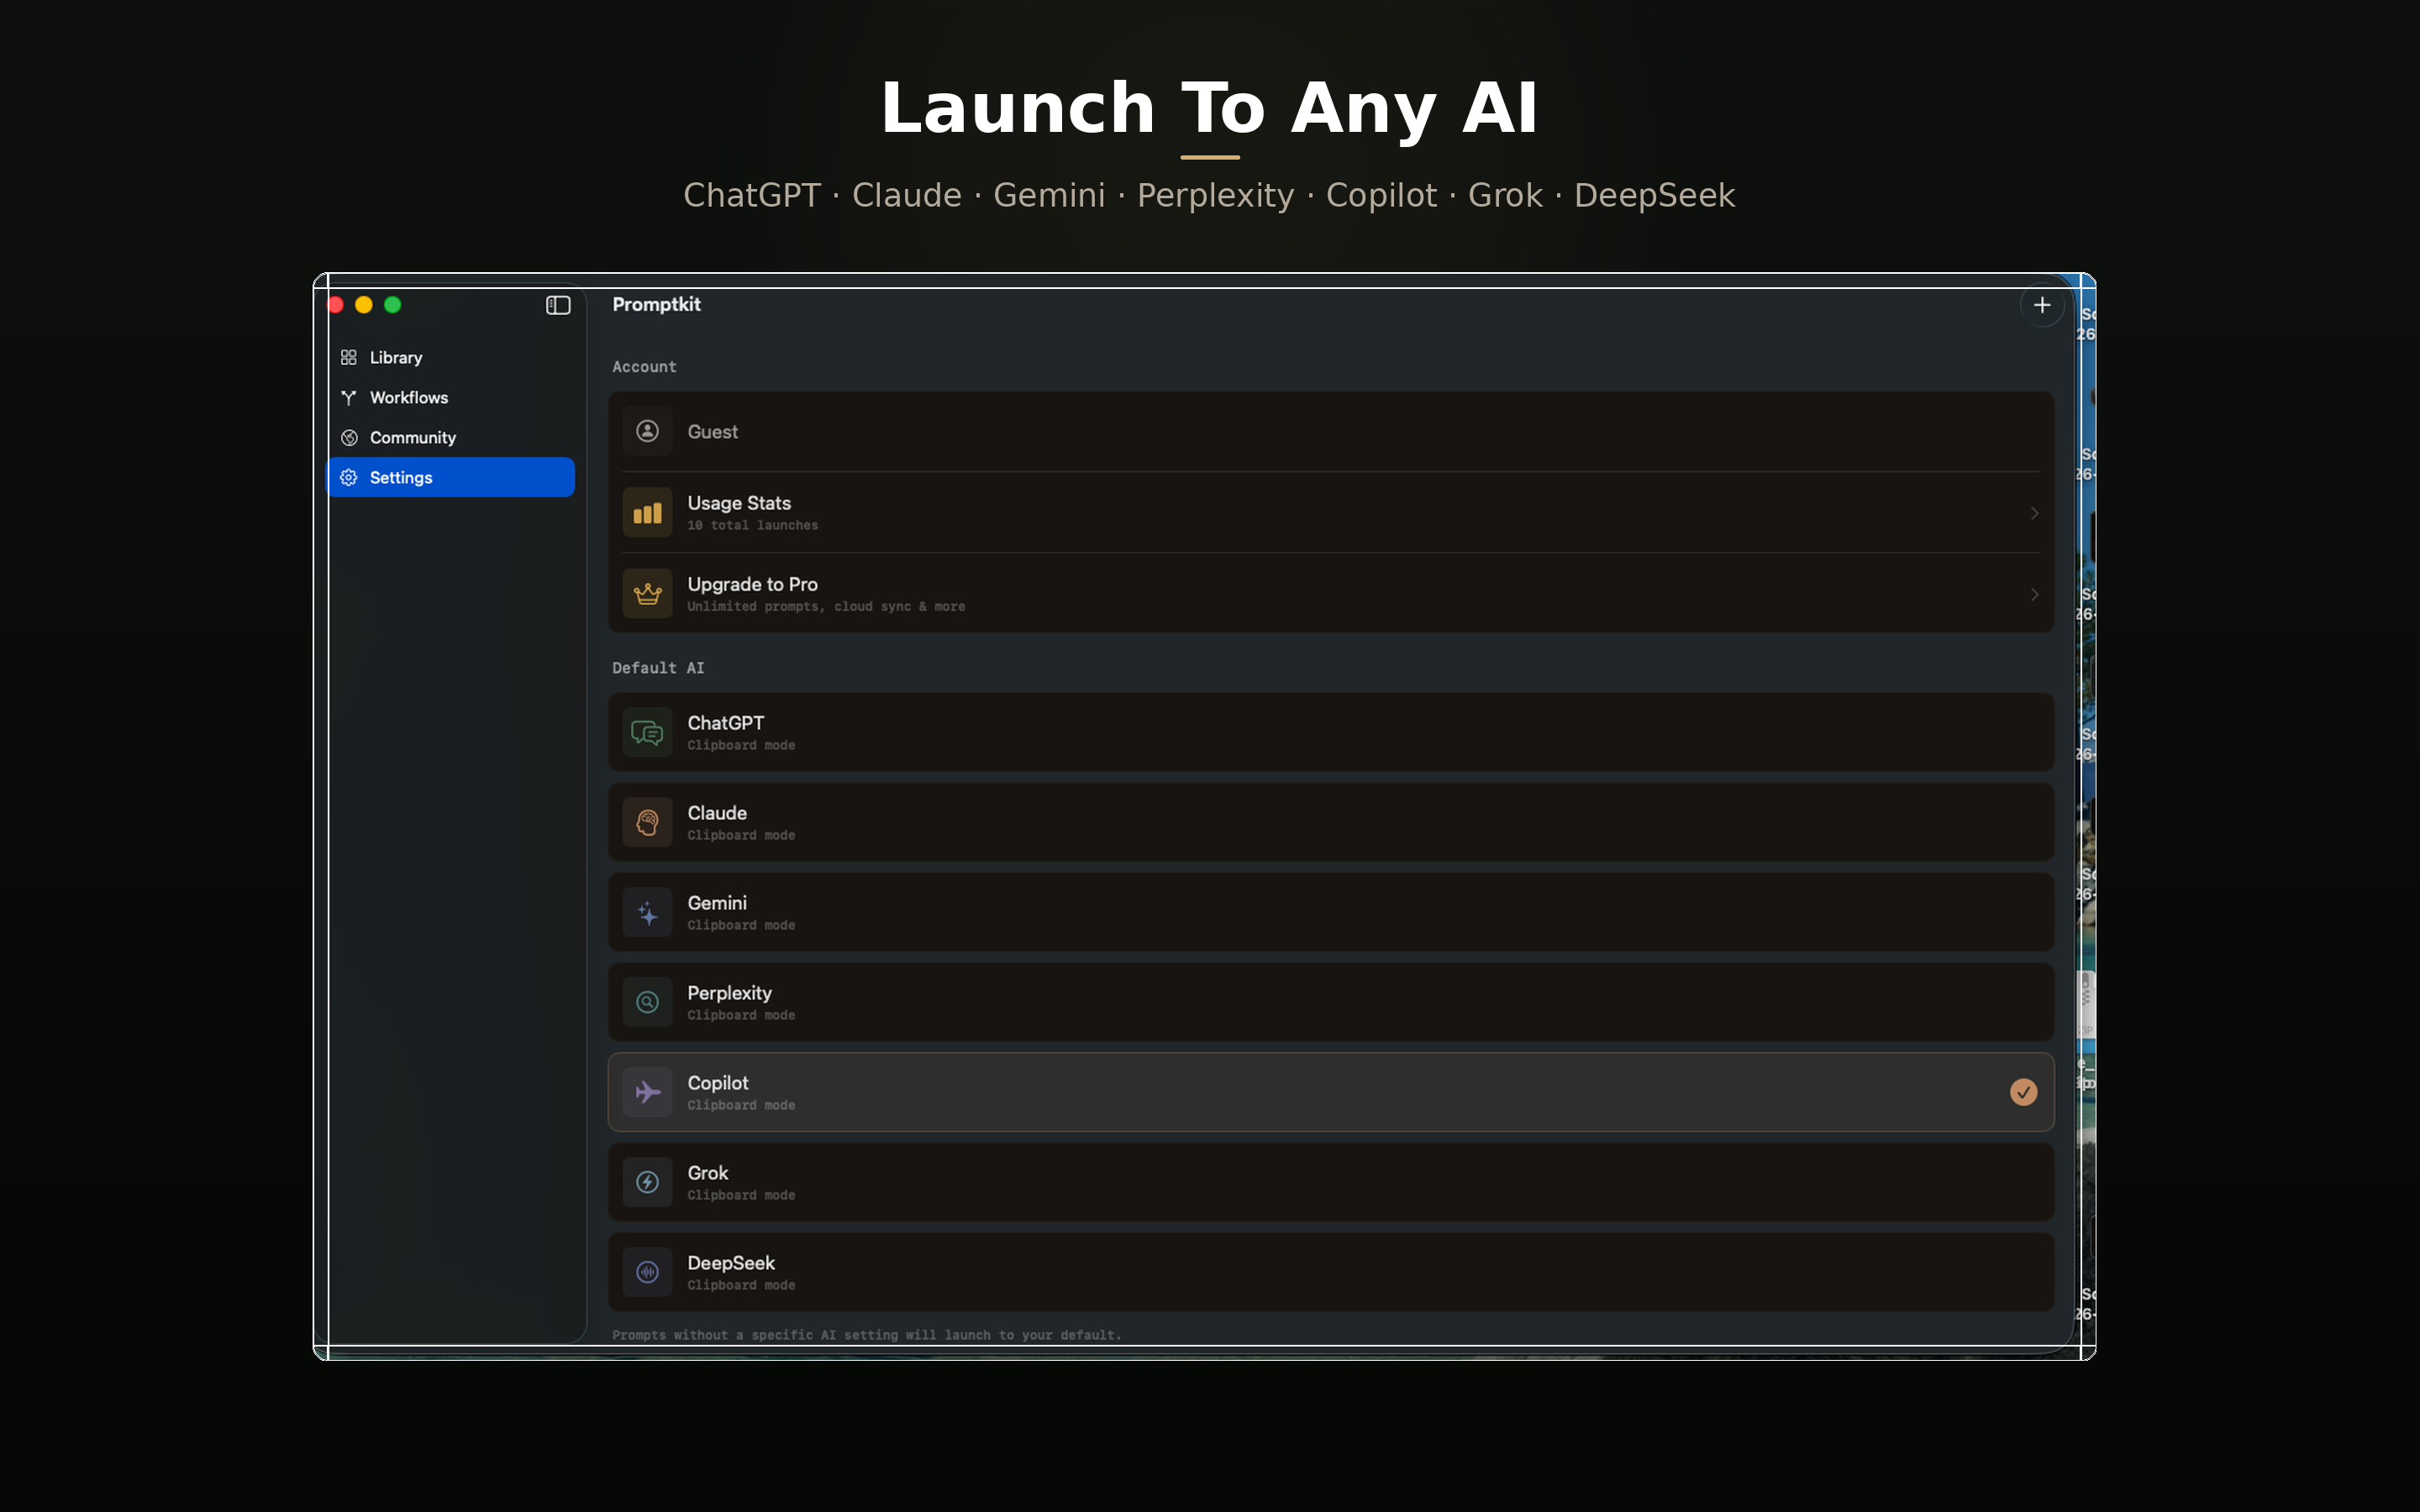
Task: Expand Upgrade to Pro chevron arrow
Action: click(x=2034, y=594)
